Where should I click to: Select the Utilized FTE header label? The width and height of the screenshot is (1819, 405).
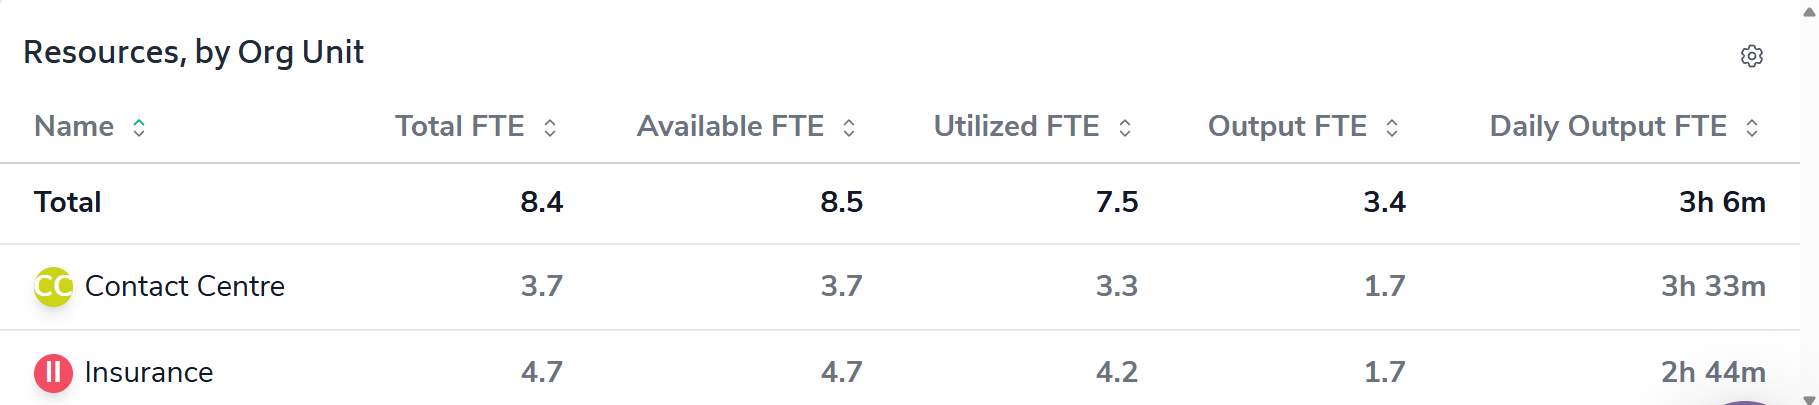tap(1017, 127)
